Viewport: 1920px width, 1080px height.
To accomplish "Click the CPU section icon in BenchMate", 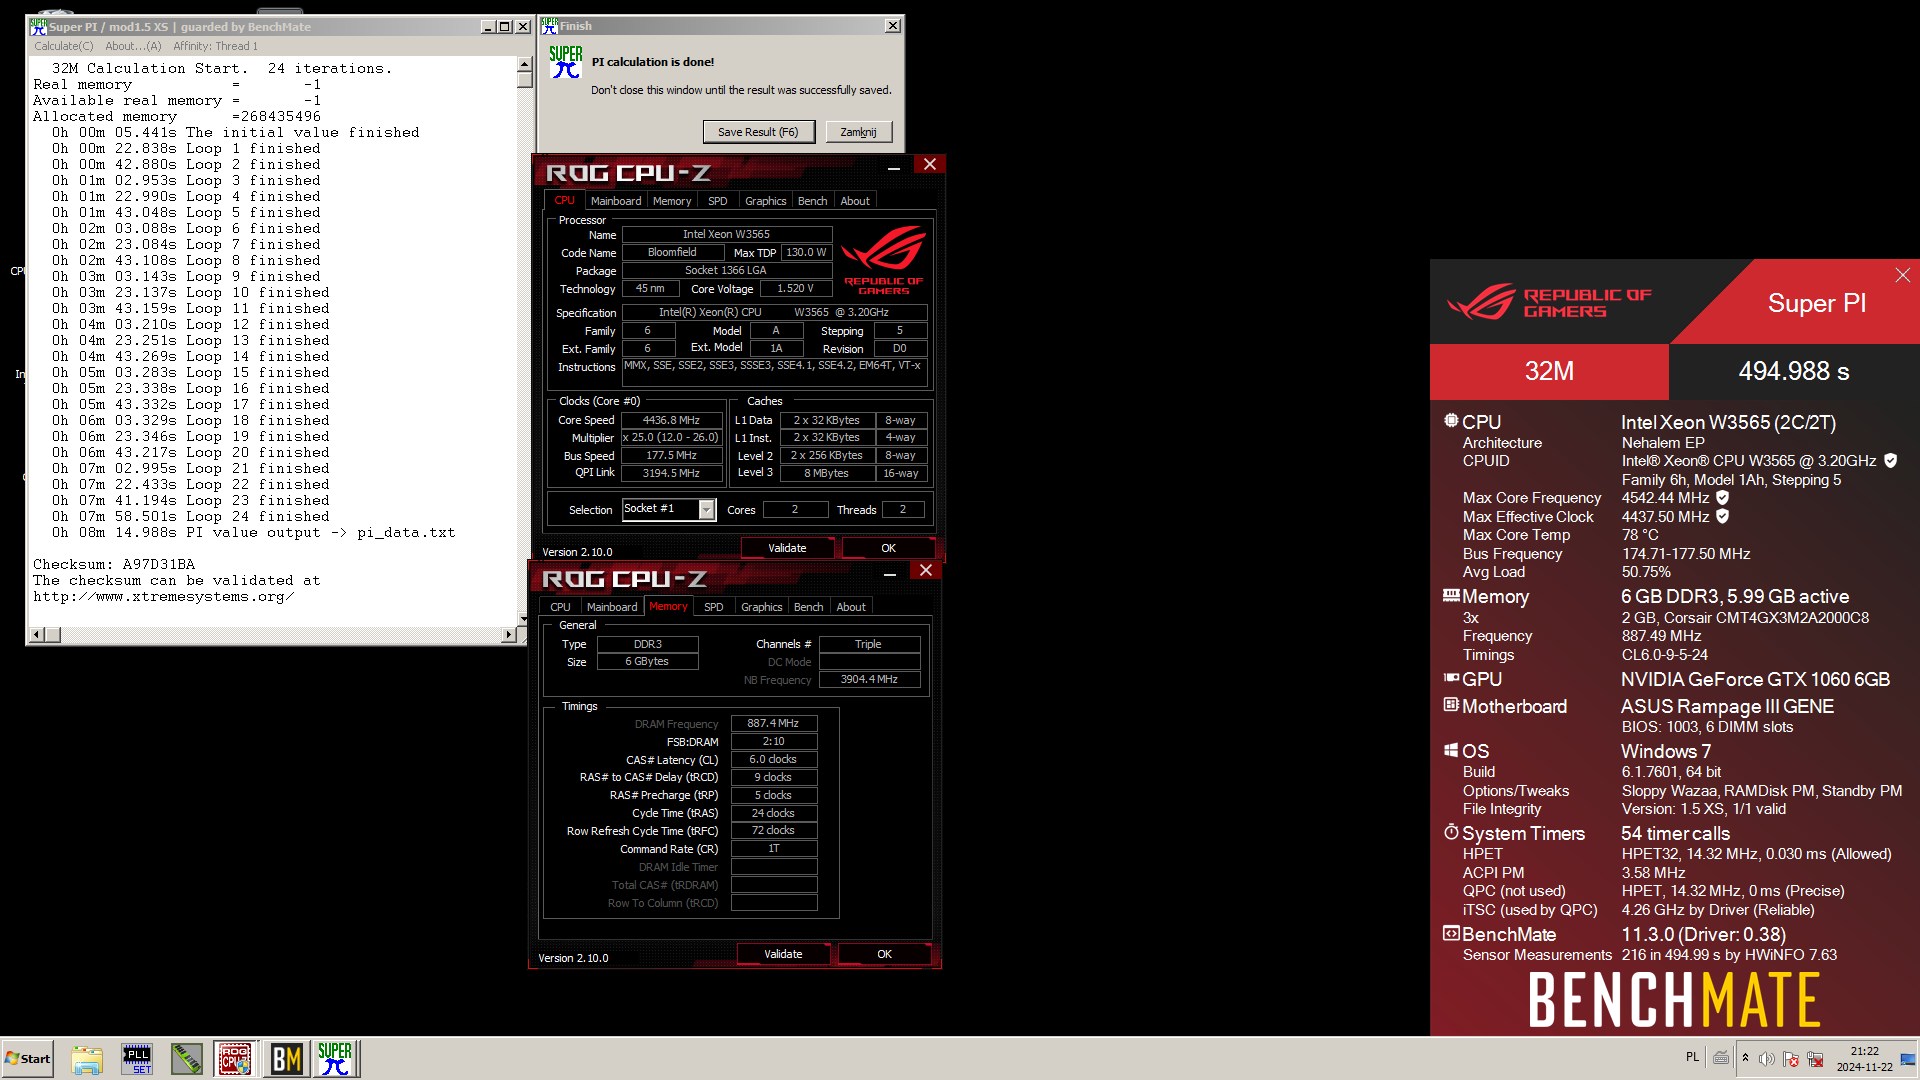I will (x=1451, y=421).
